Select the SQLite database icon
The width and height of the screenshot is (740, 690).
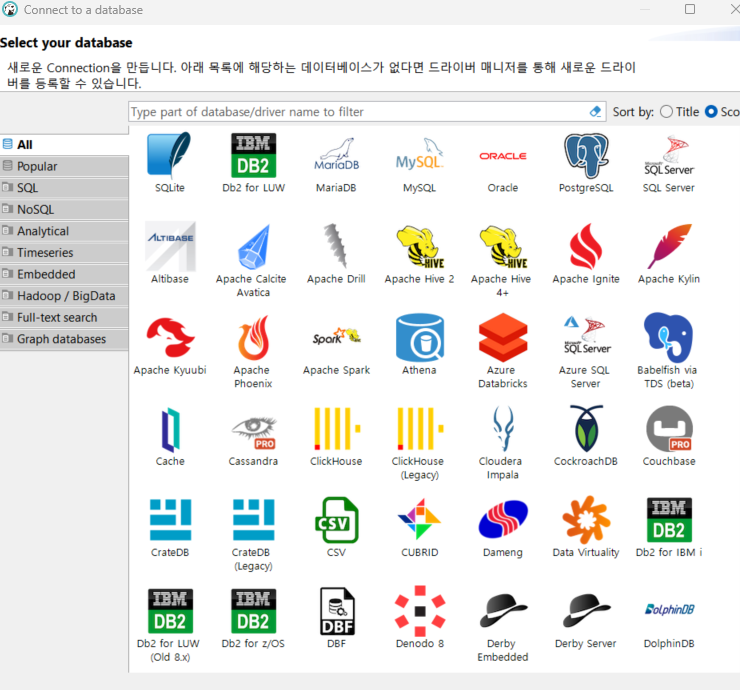pyautogui.click(x=170, y=155)
